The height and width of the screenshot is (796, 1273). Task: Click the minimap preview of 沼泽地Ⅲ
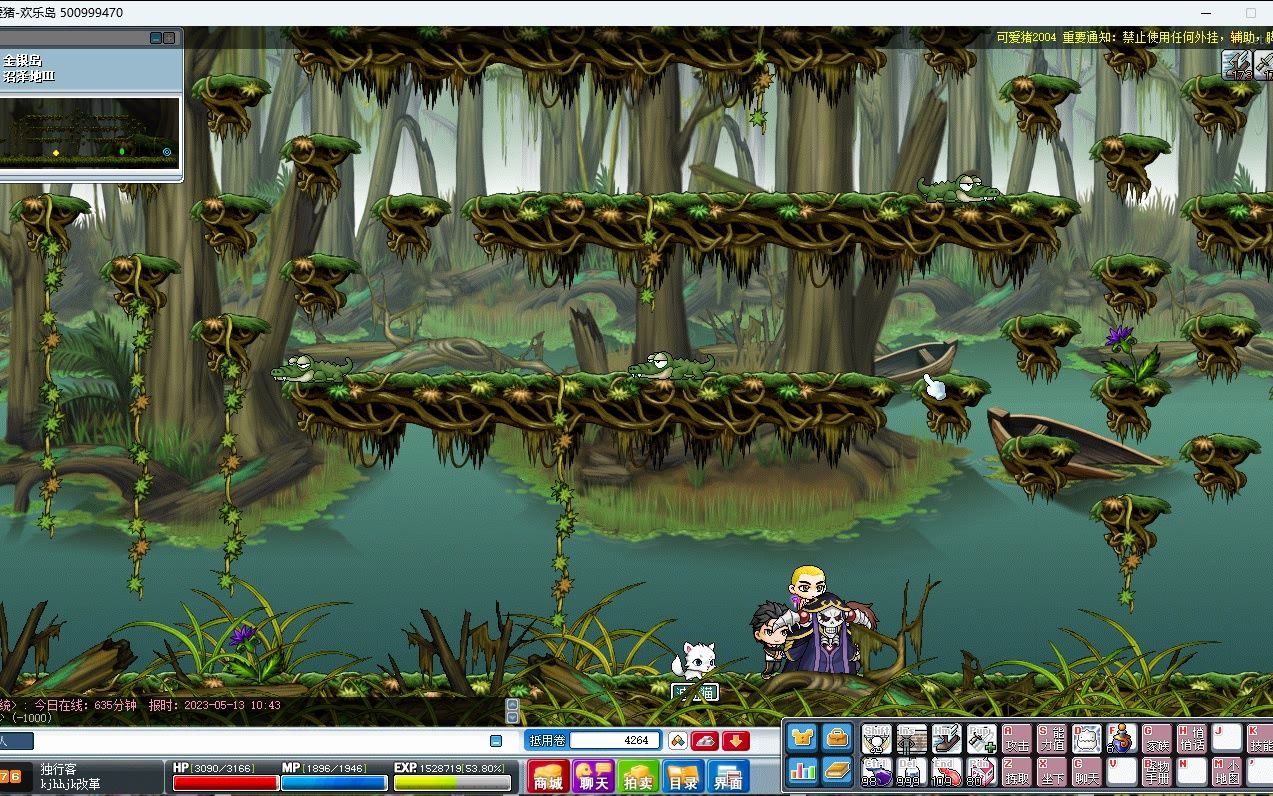point(90,133)
